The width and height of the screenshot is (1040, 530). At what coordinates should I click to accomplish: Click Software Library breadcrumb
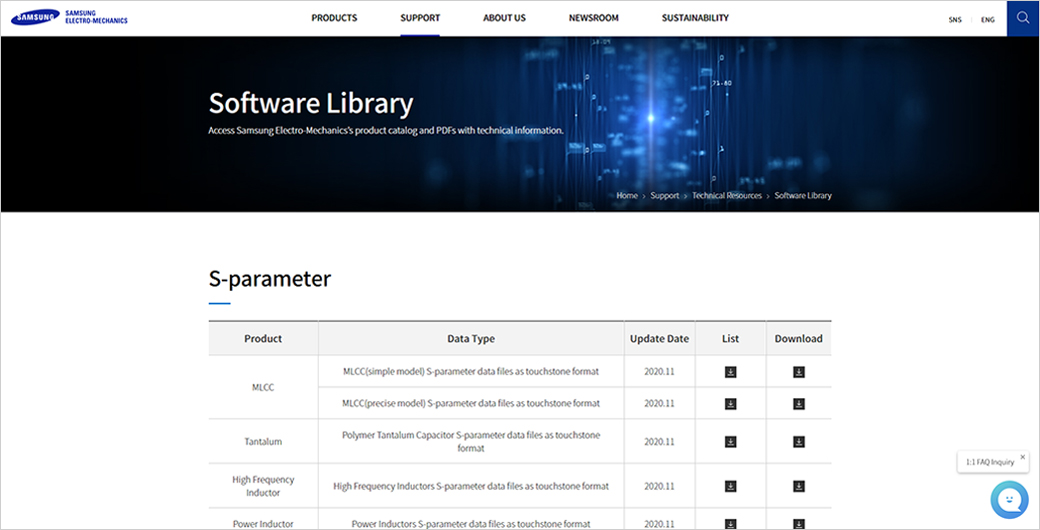coord(803,196)
